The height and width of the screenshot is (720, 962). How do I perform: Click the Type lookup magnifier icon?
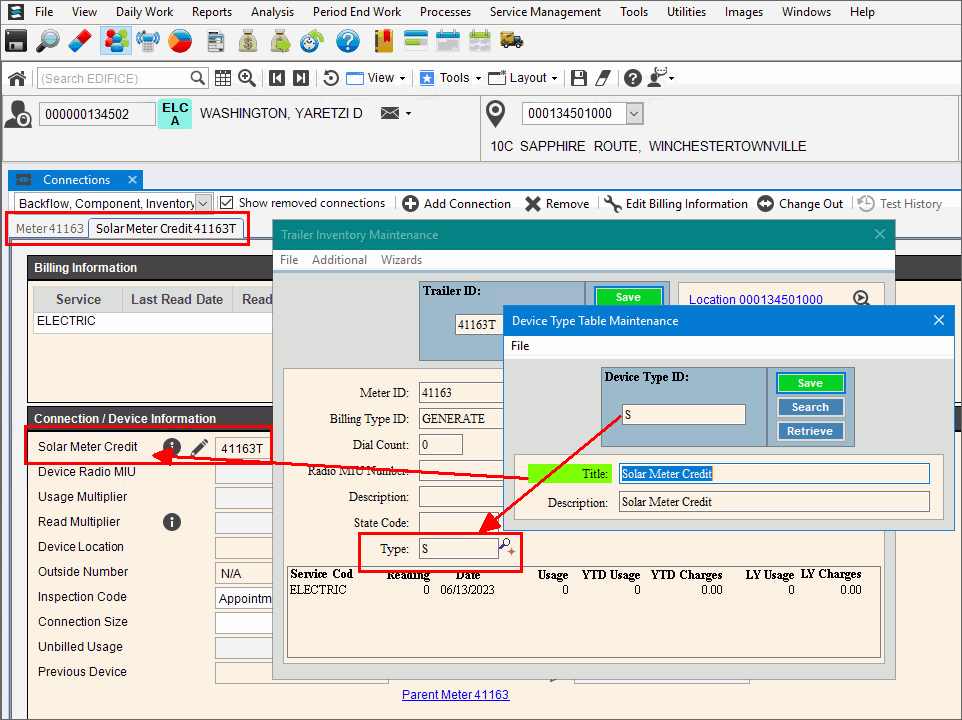507,547
